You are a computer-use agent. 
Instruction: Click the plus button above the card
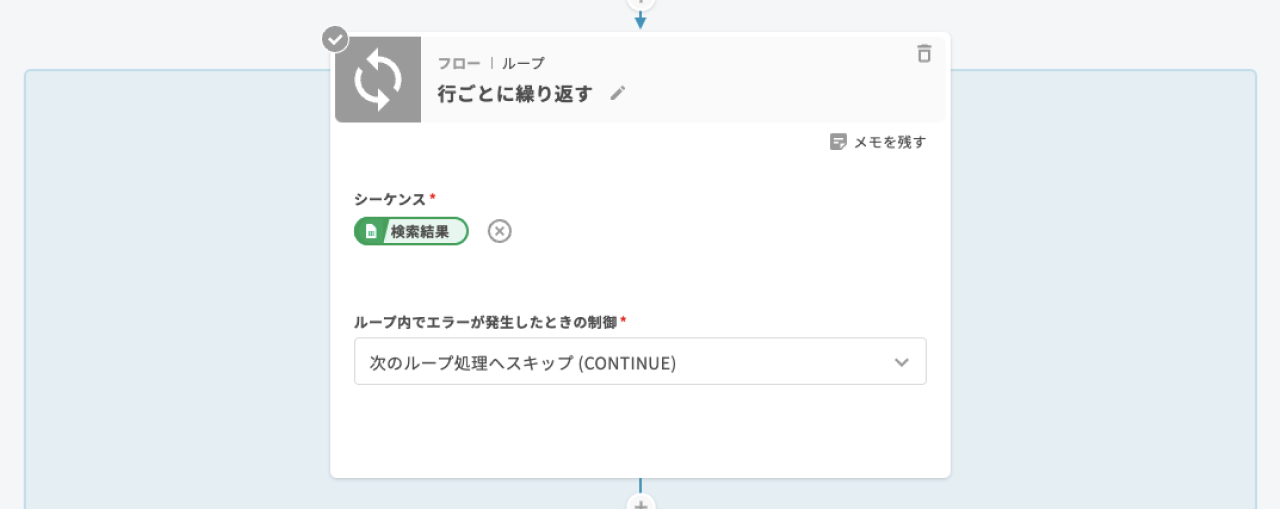(x=641, y=3)
